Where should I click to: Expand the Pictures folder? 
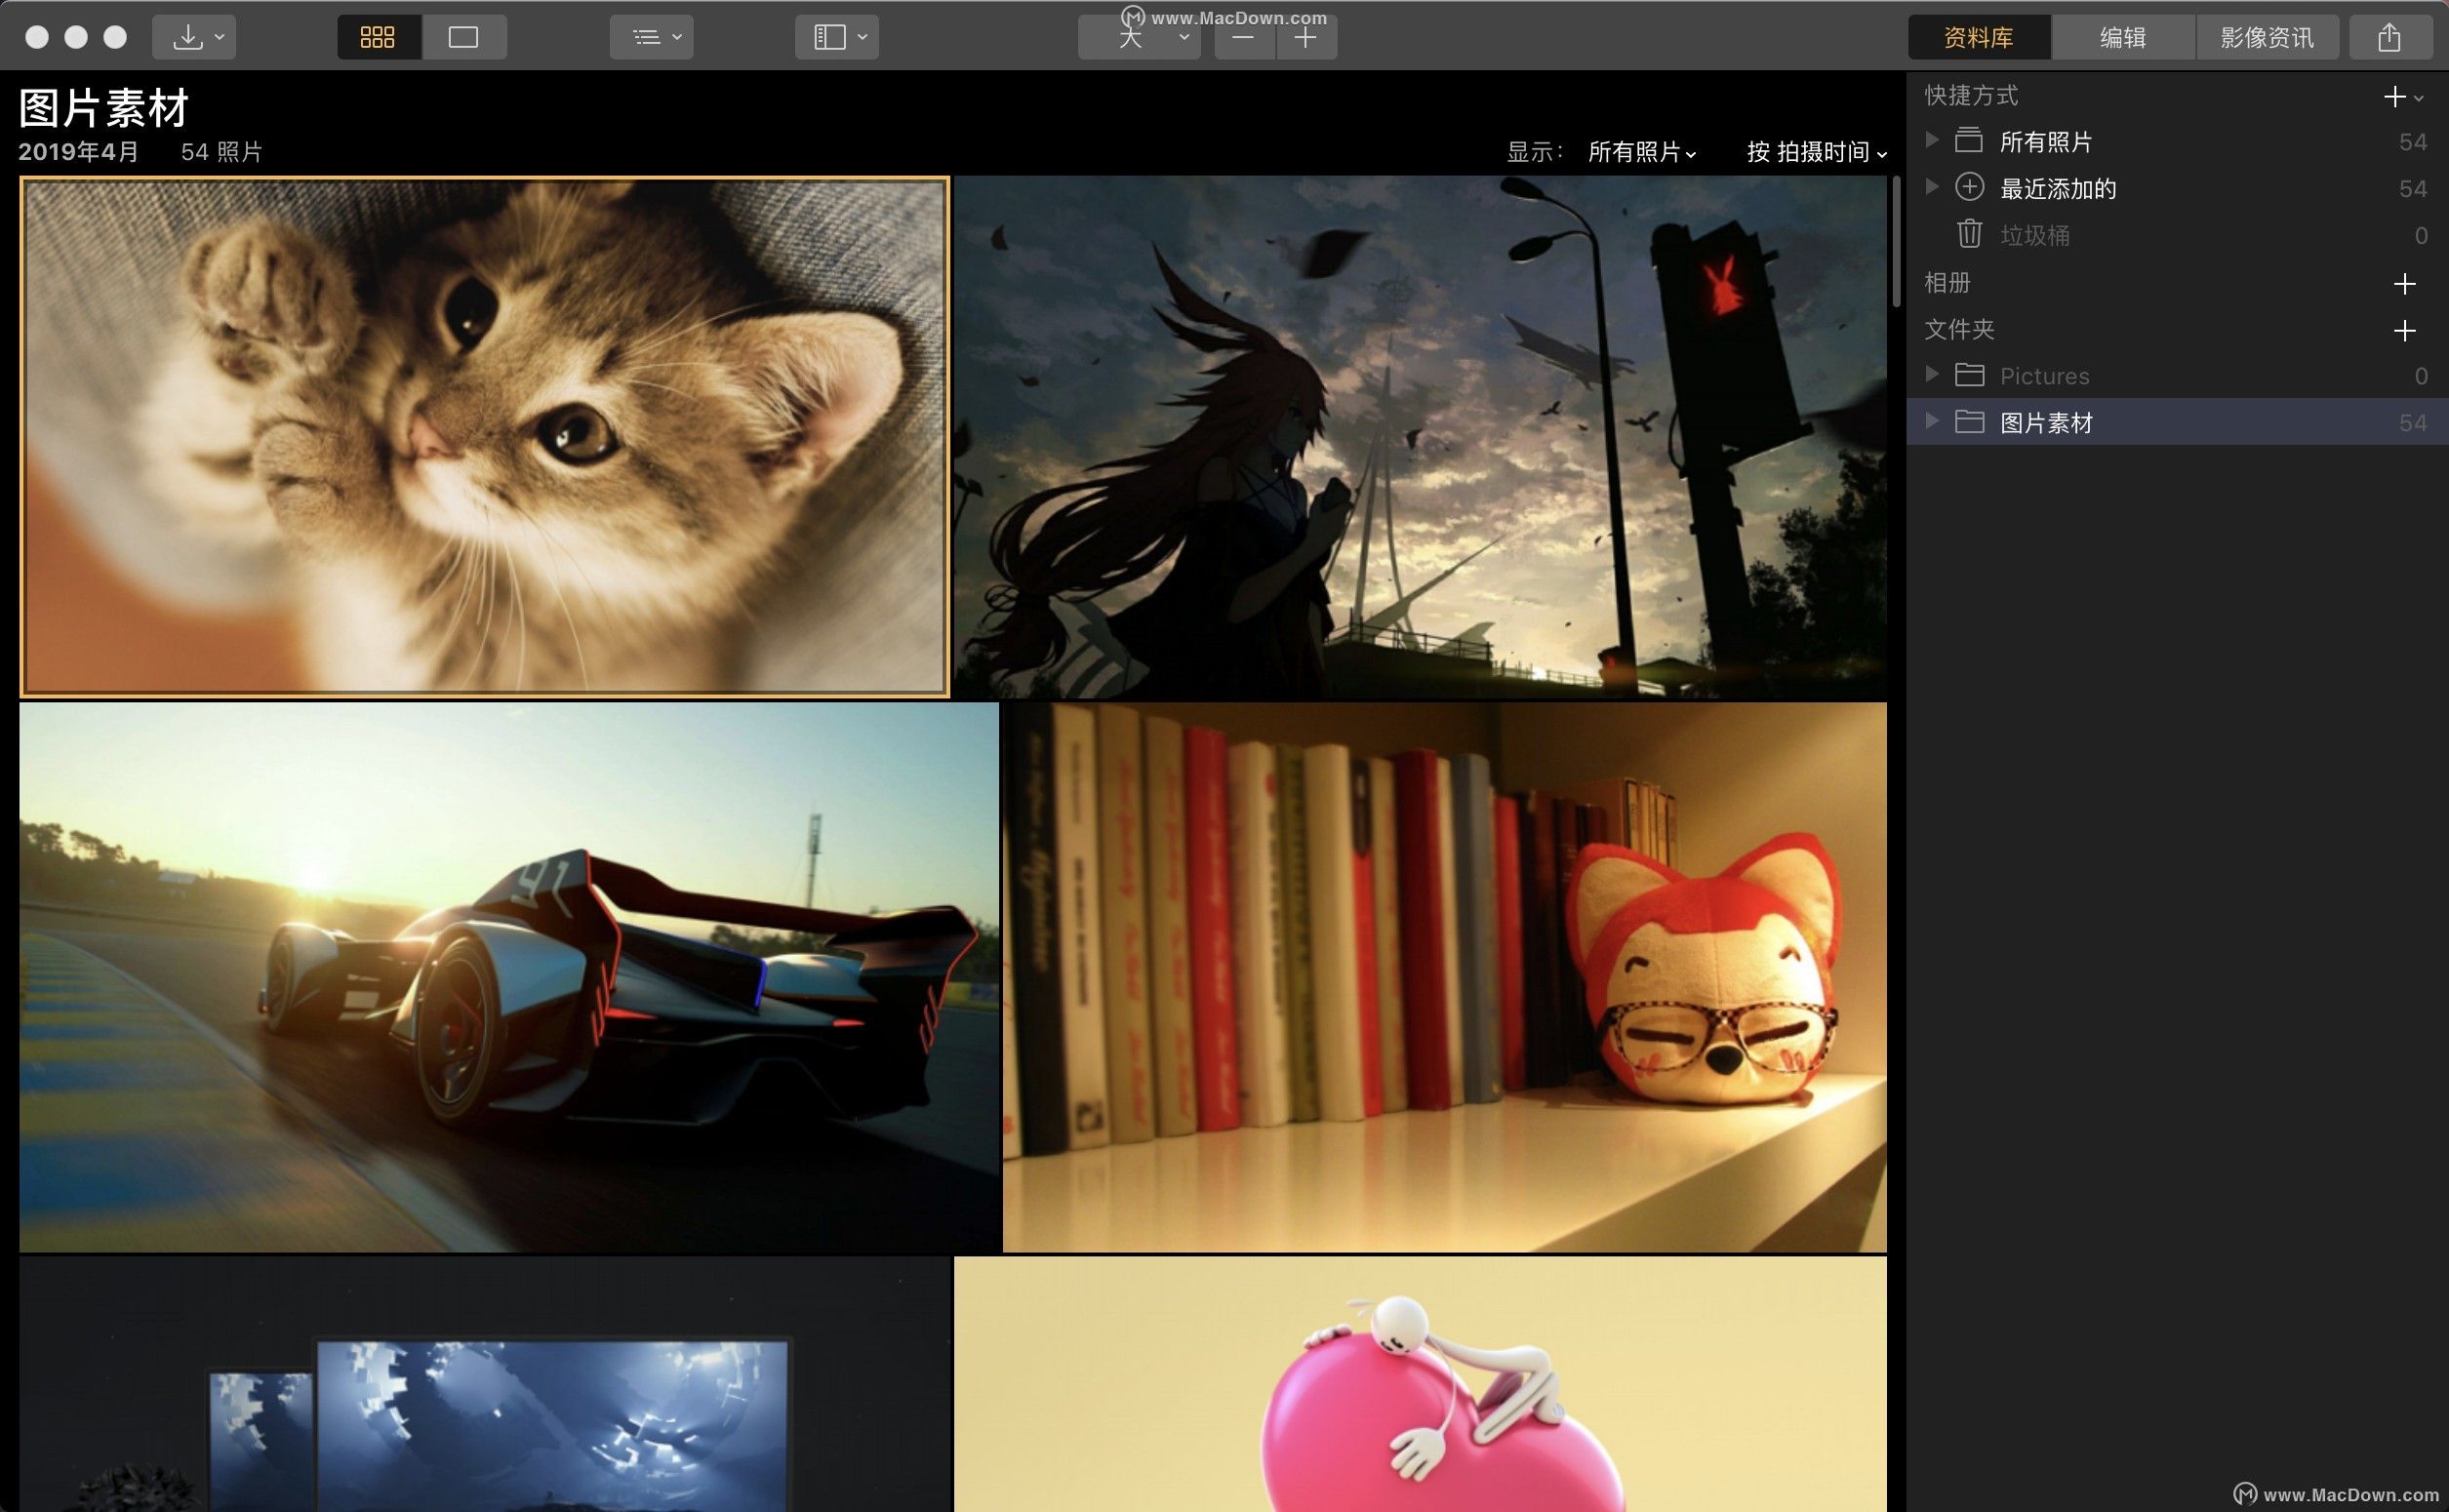pyautogui.click(x=1932, y=374)
